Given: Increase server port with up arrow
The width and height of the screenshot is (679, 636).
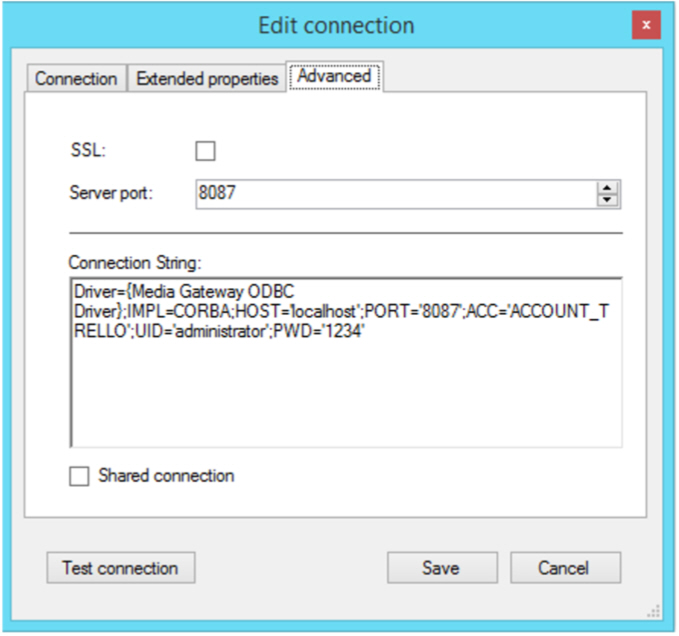Looking at the screenshot, I should 608,188.
